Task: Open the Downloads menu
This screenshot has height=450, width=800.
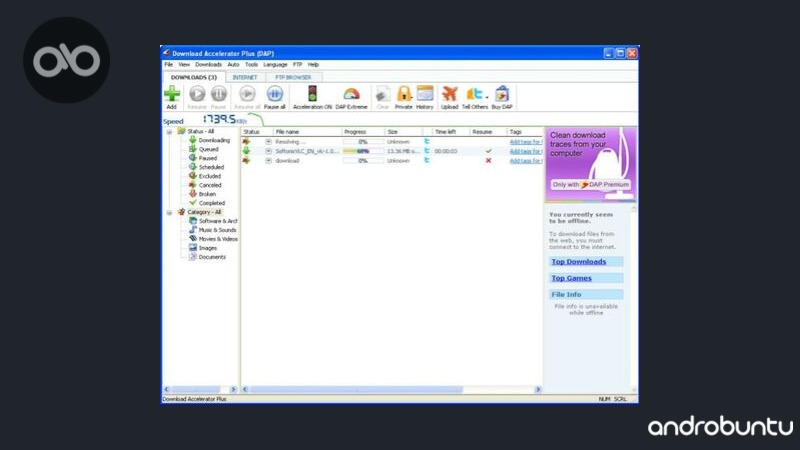Action: pos(208,65)
